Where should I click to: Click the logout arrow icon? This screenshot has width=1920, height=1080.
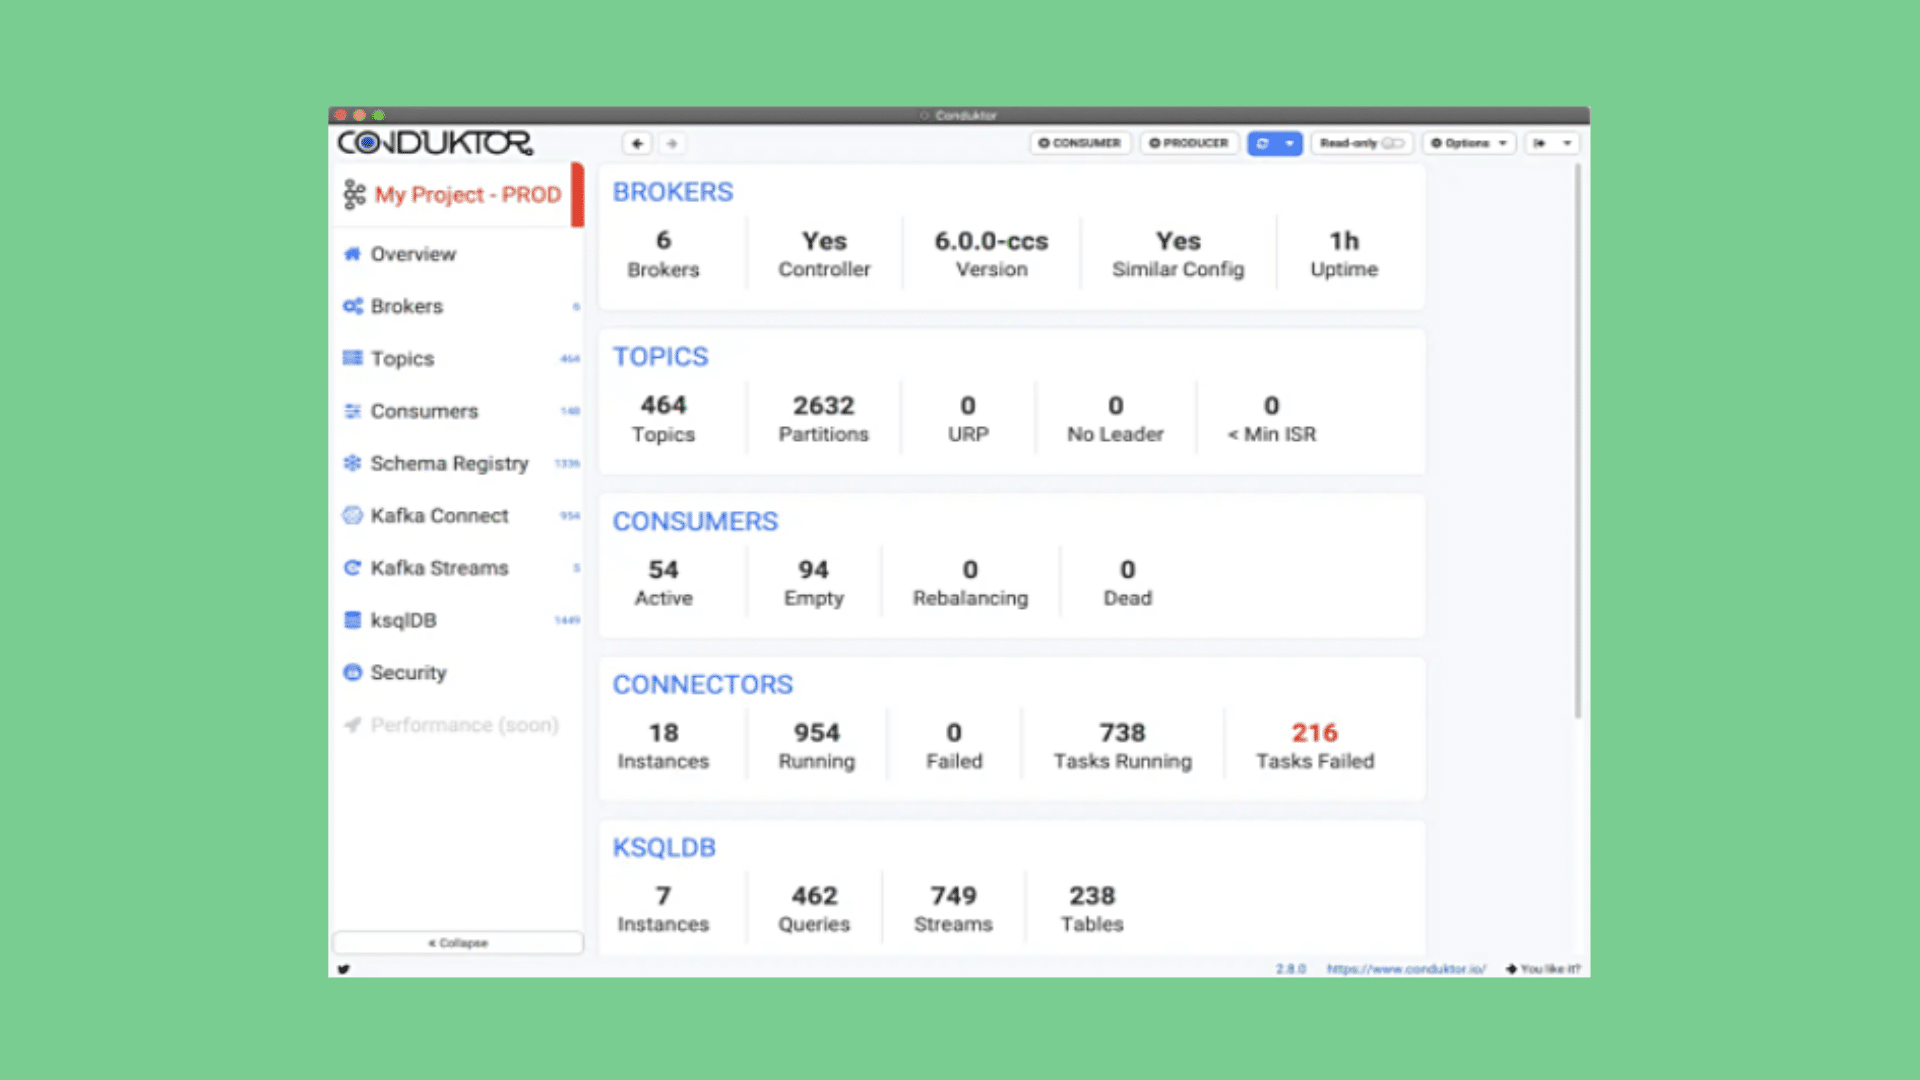pos(1540,143)
